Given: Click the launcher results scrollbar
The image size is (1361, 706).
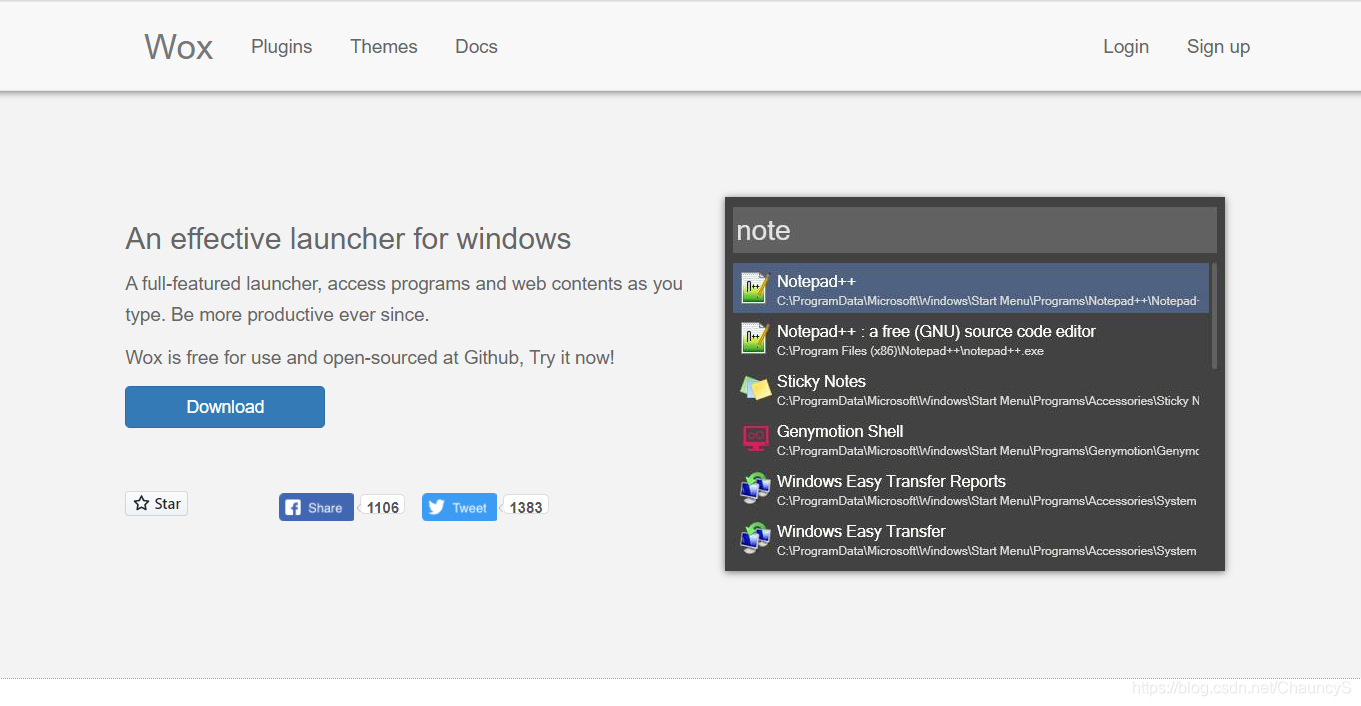Looking at the screenshot, I should pos(1214,316).
